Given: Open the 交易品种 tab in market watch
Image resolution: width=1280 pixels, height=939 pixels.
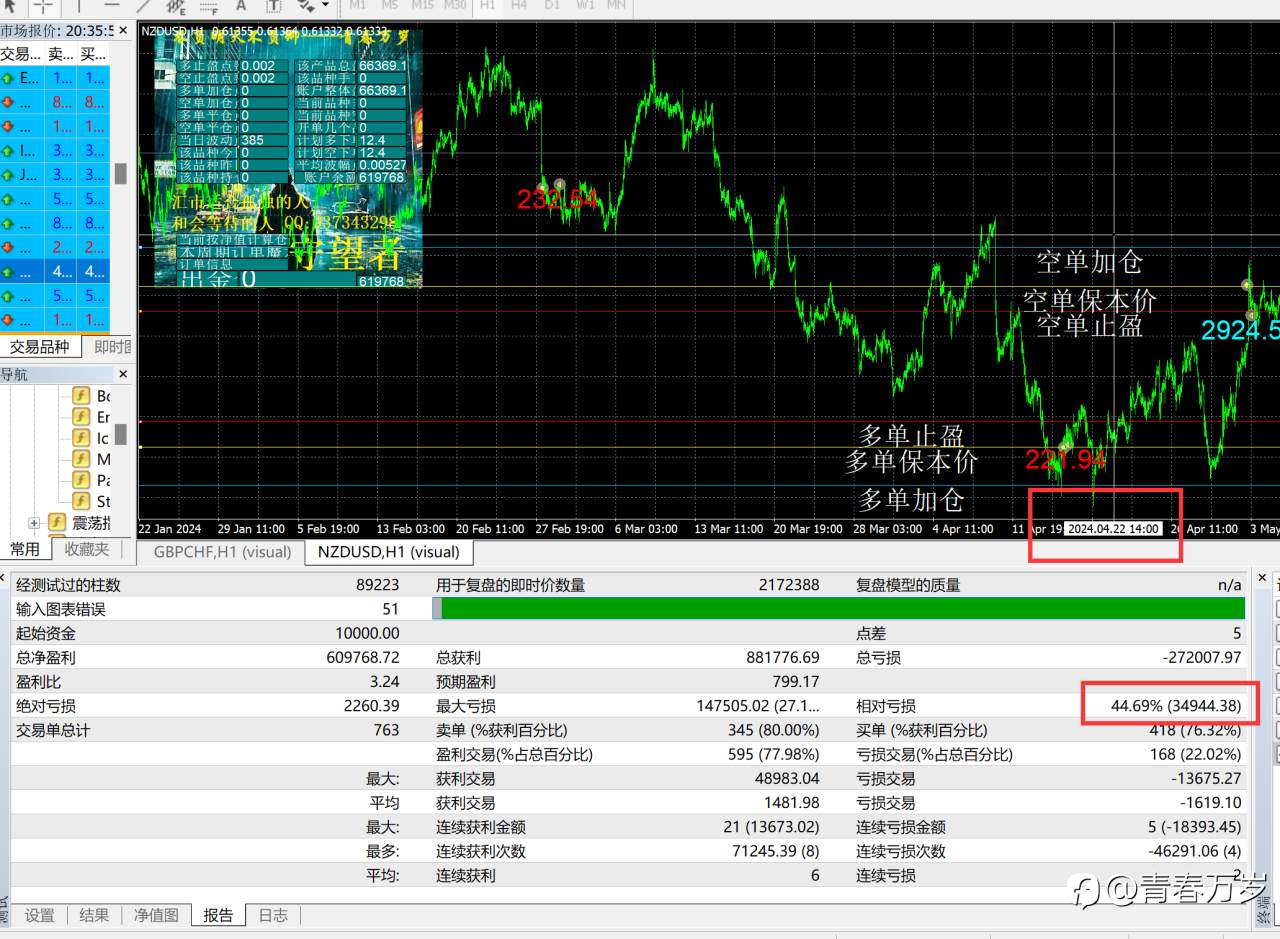Looking at the screenshot, I should (x=40, y=347).
